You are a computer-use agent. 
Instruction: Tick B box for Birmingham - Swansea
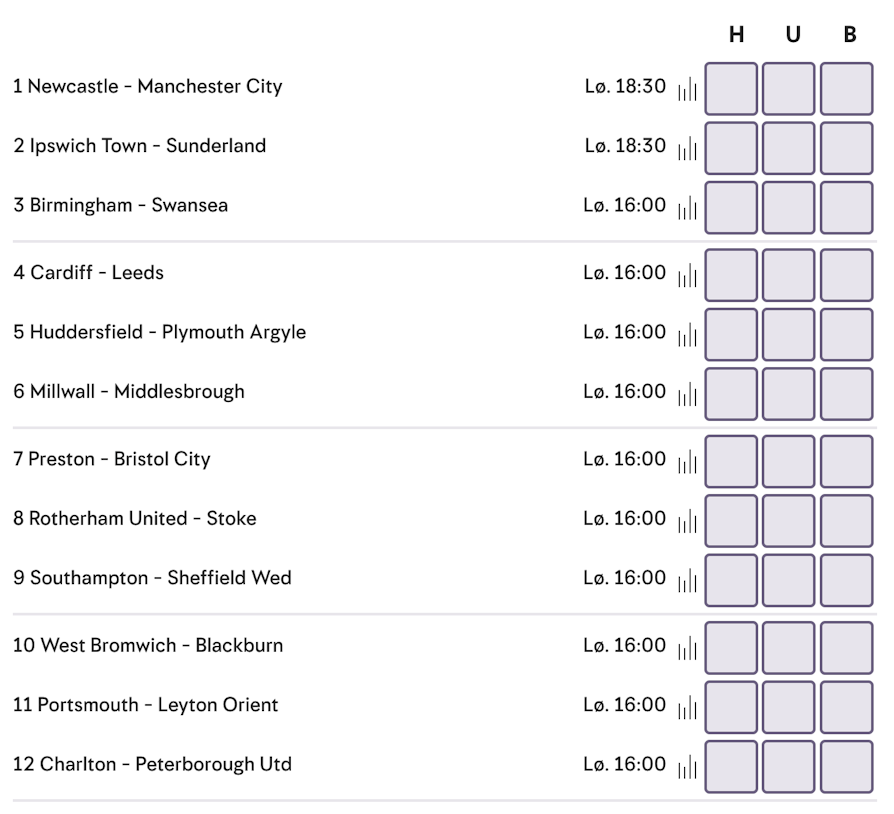click(847, 207)
